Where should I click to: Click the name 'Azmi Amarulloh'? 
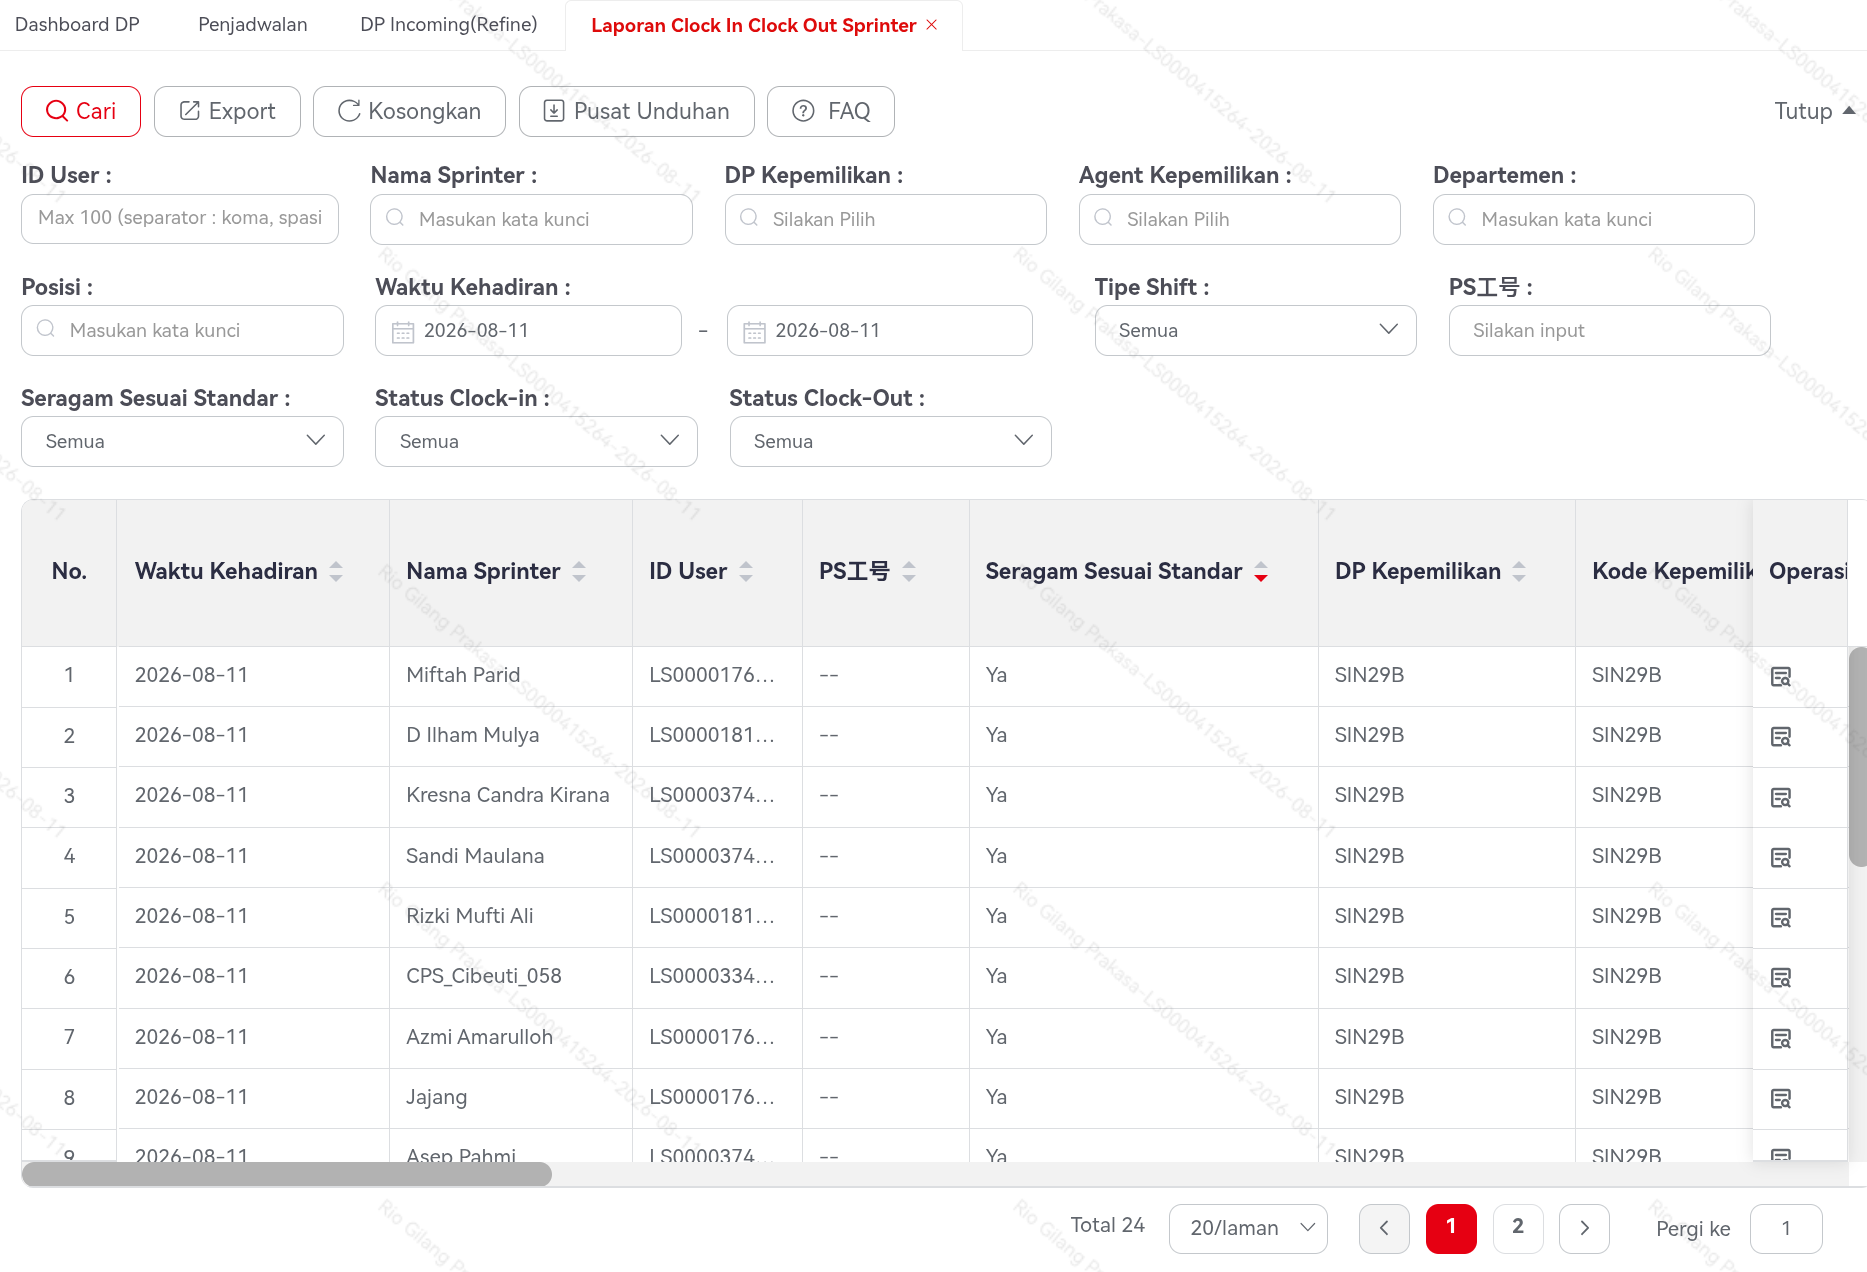480,1037
